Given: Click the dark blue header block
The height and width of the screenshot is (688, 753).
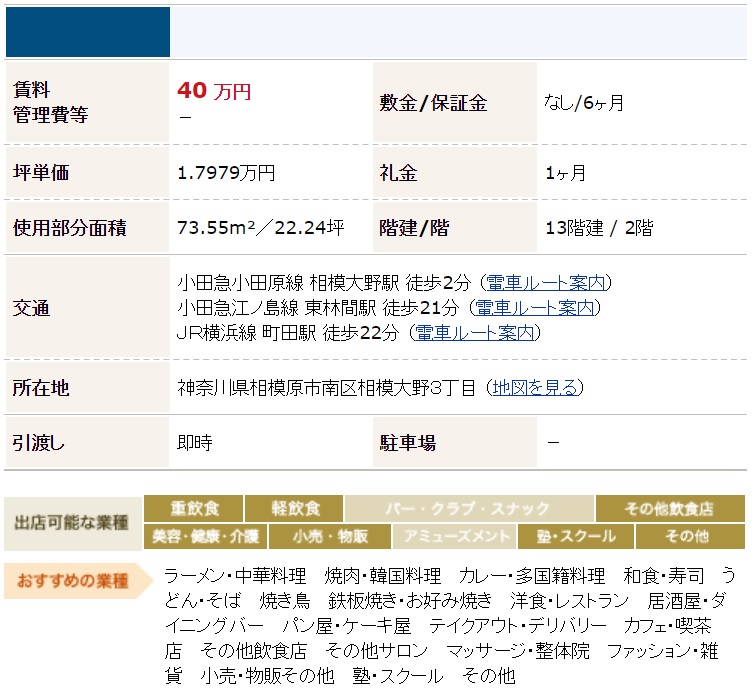Looking at the screenshot, I should [x=88, y=31].
